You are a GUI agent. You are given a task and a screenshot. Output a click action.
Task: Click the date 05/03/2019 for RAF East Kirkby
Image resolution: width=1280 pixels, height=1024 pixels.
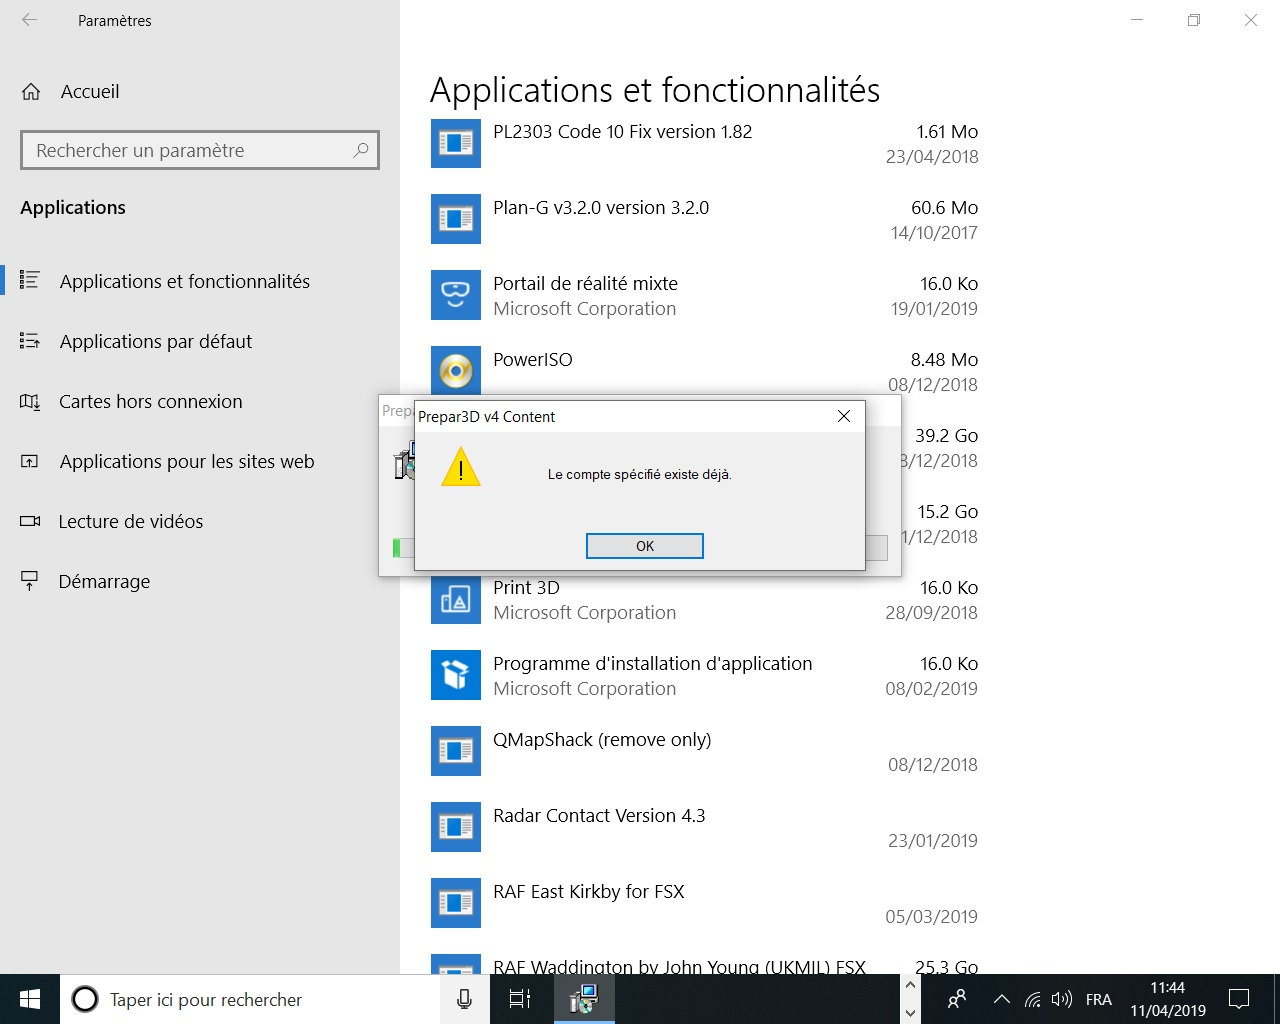pos(932,917)
